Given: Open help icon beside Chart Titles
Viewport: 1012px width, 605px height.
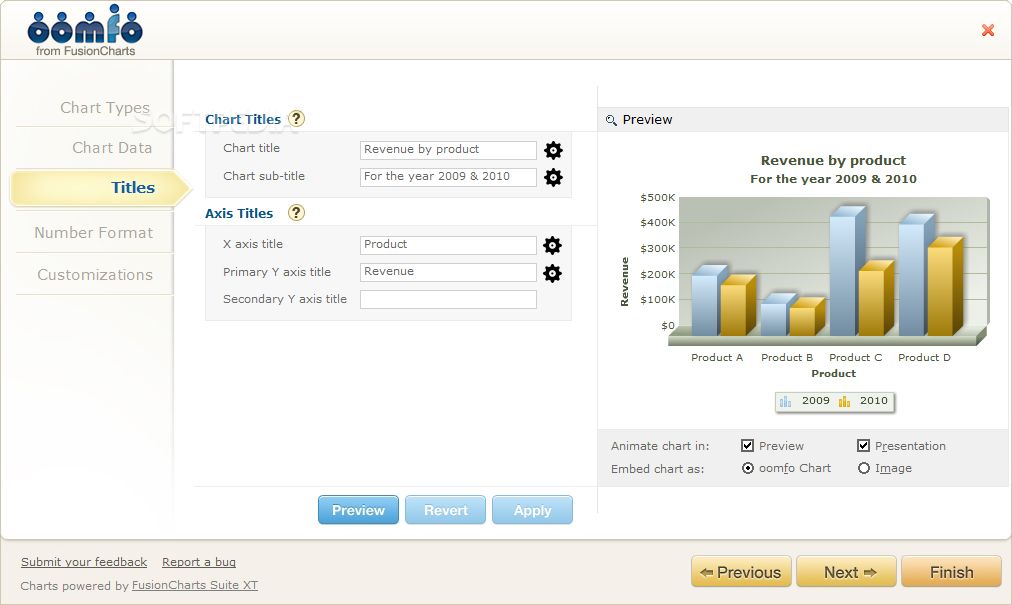Looking at the screenshot, I should (x=296, y=119).
